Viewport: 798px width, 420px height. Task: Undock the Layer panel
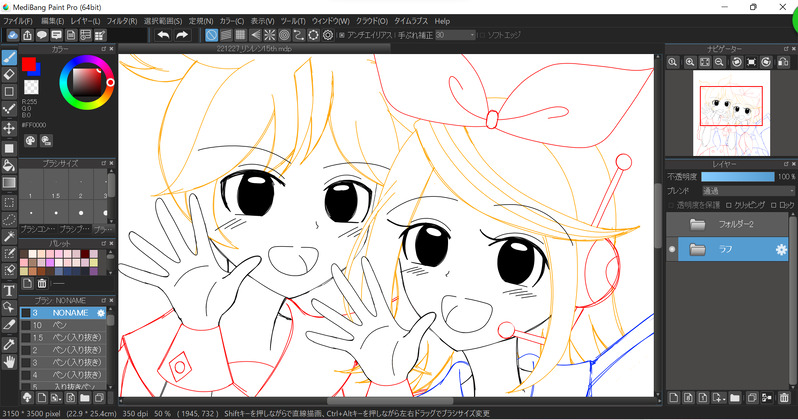pyautogui.click(x=786, y=164)
